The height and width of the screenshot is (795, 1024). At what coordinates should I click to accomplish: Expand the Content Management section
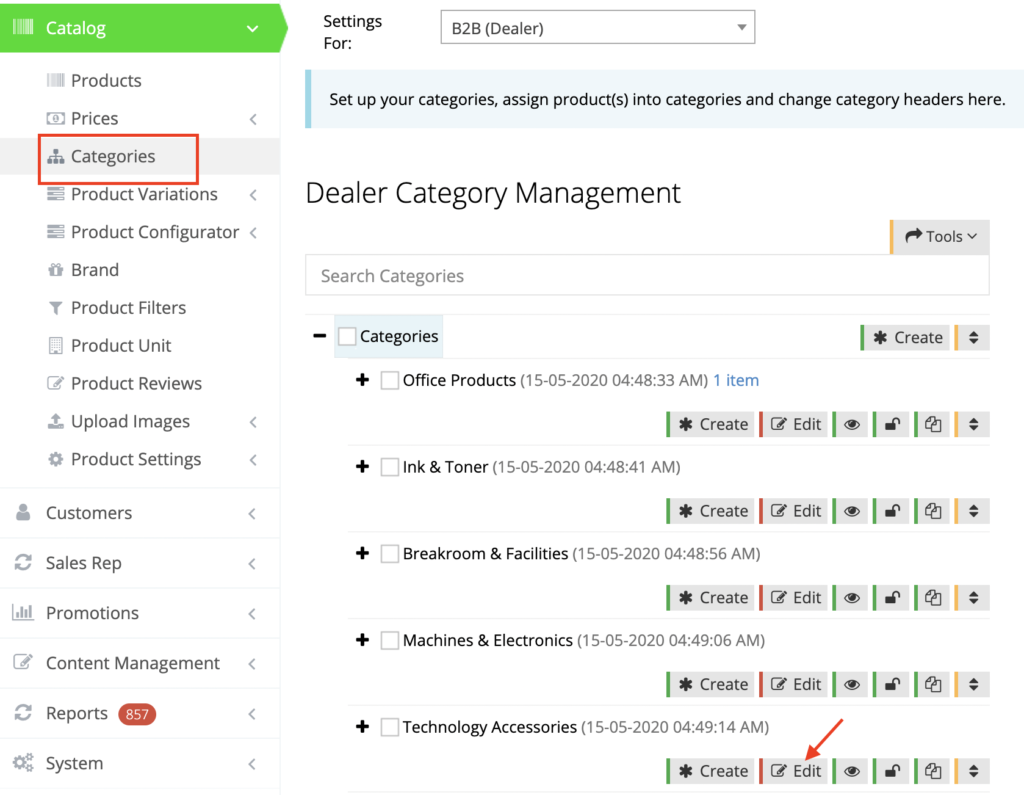click(140, 664)
